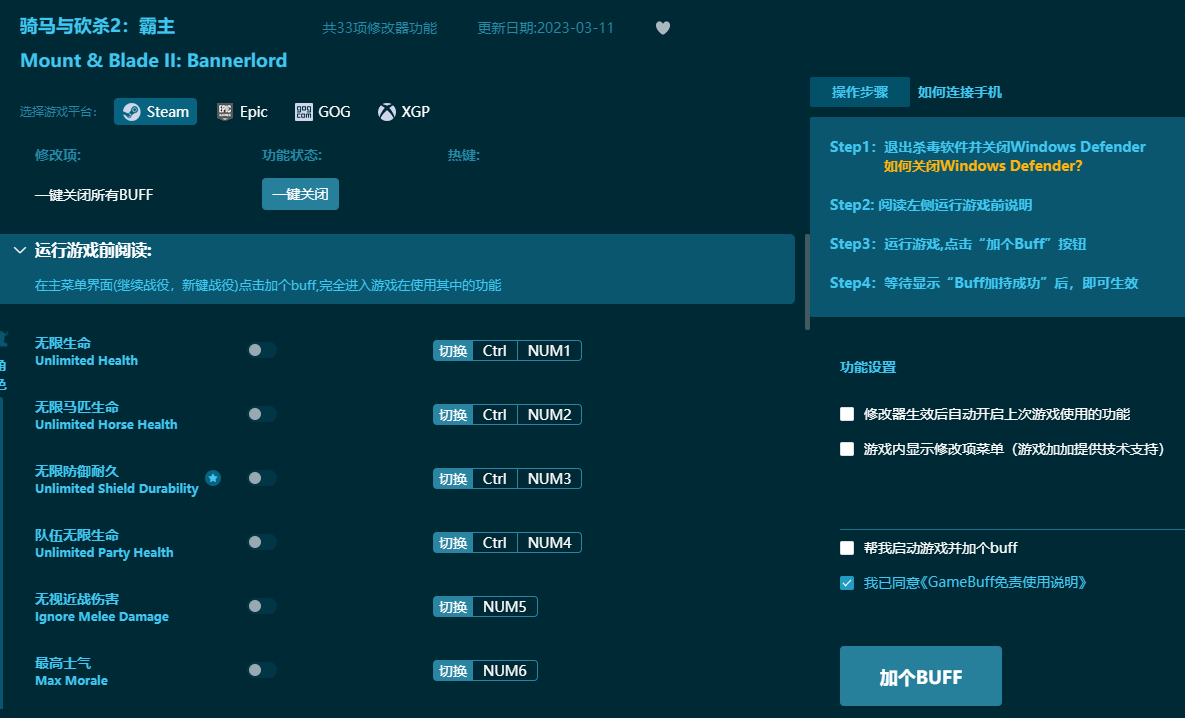Click the heart favorite icon

coord(663,28)
